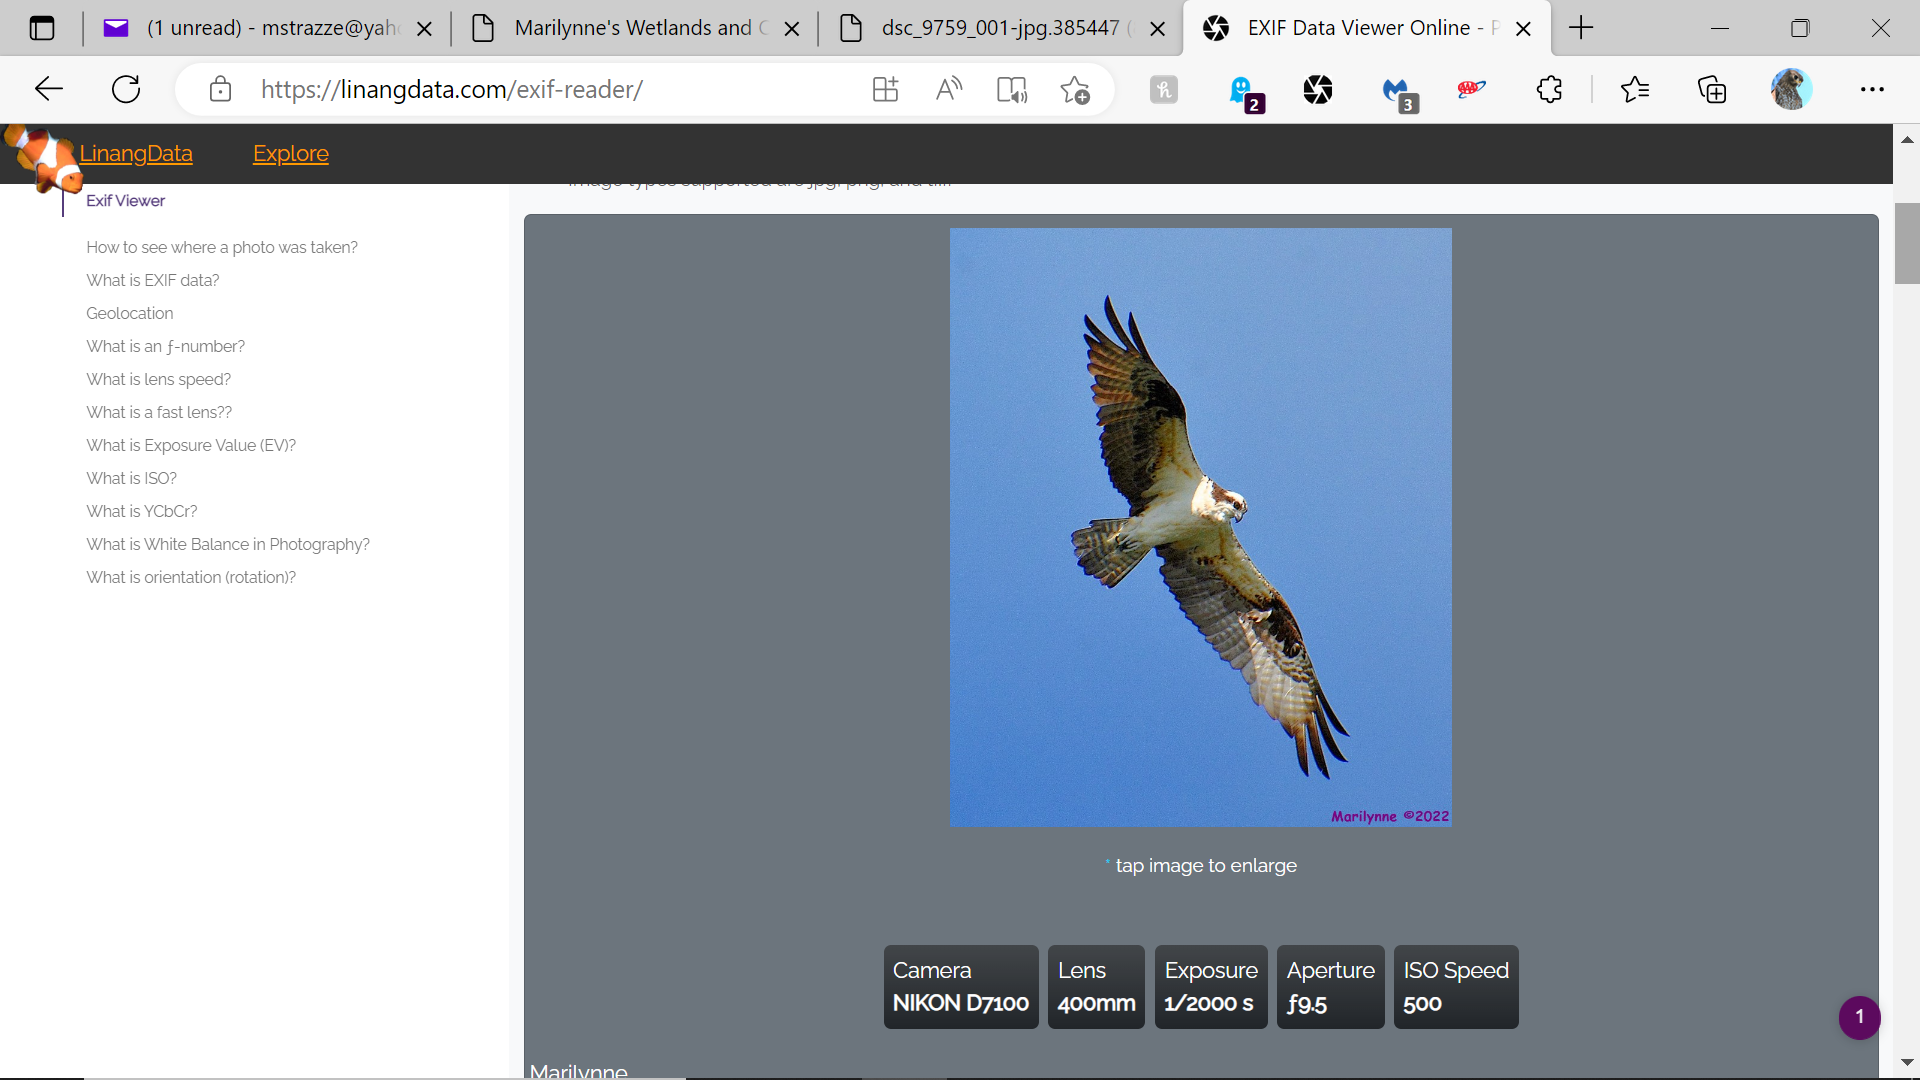Open Read Aloud from address bar
This screenshot has width=1920, height=1080.
point(949,90)
